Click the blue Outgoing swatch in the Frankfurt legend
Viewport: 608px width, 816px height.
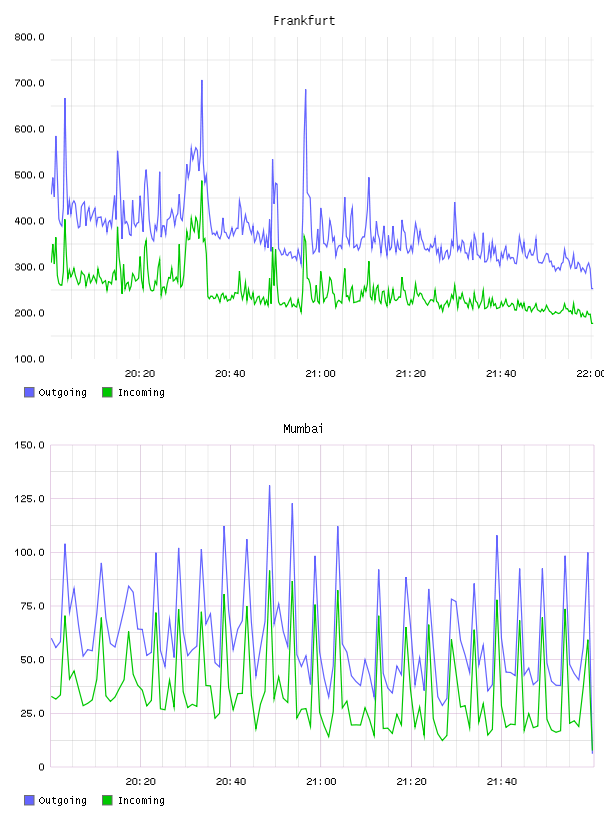[29, 392]
